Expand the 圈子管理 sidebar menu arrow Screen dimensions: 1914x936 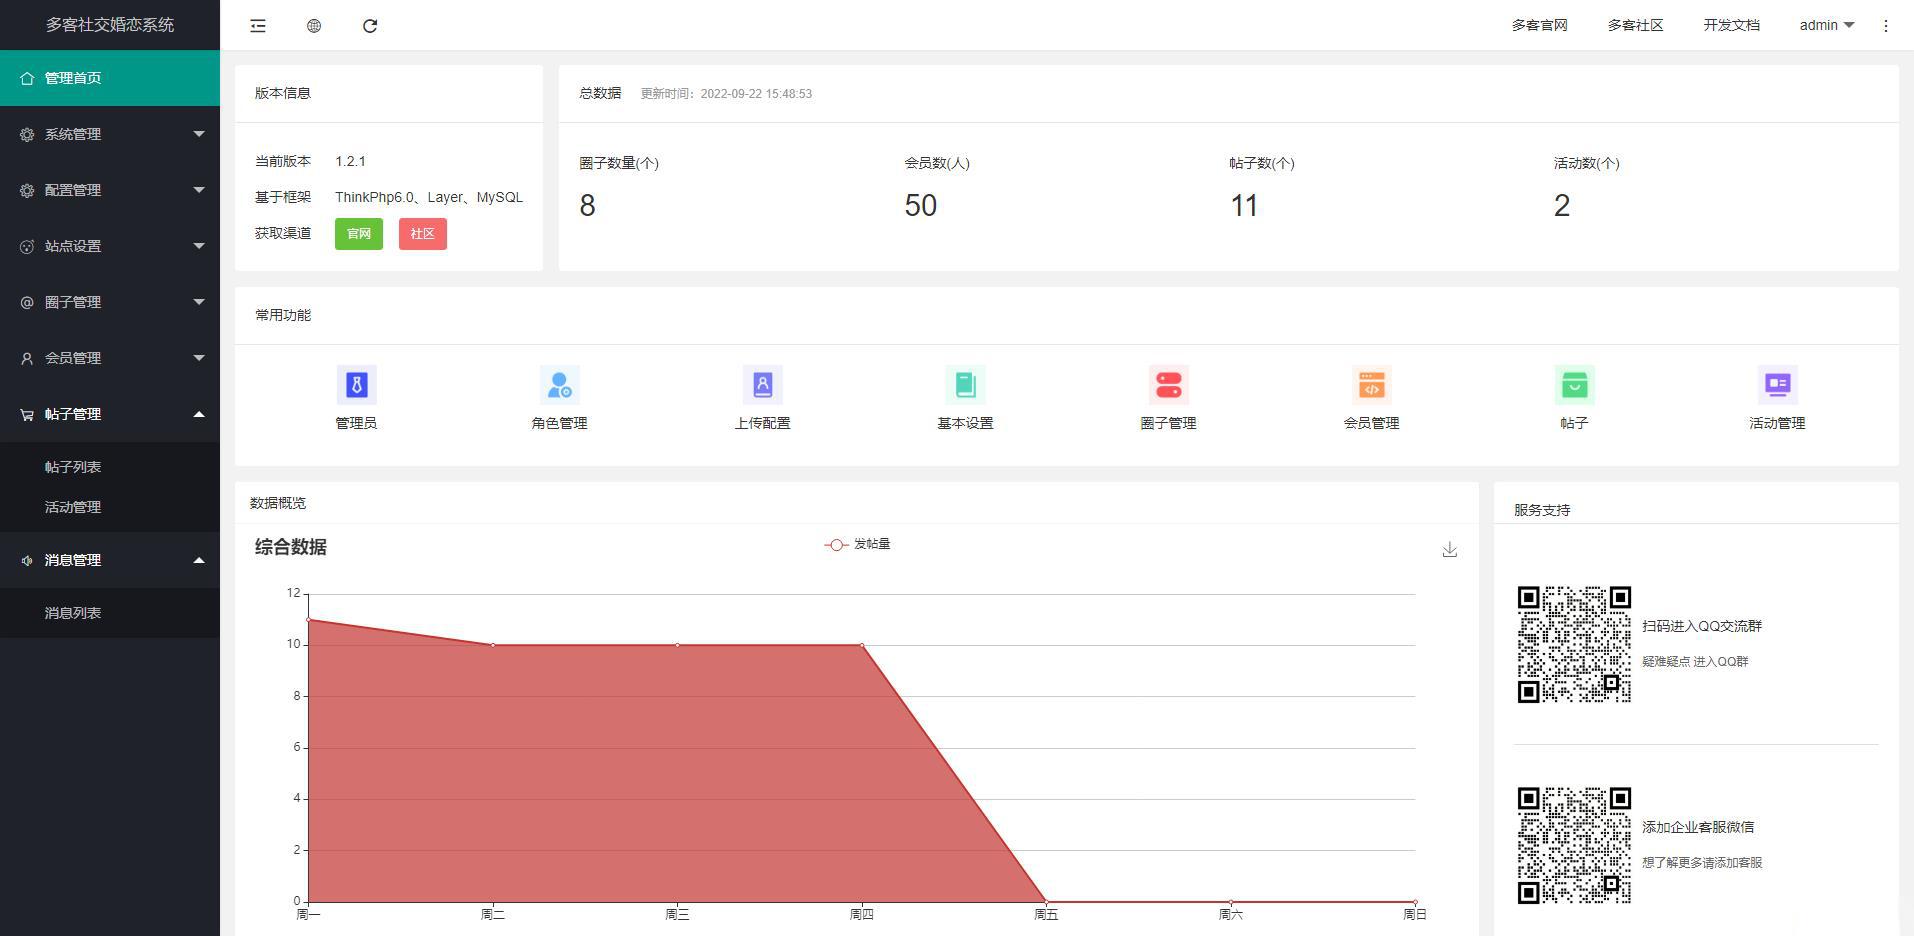click(x=199, y=302)
